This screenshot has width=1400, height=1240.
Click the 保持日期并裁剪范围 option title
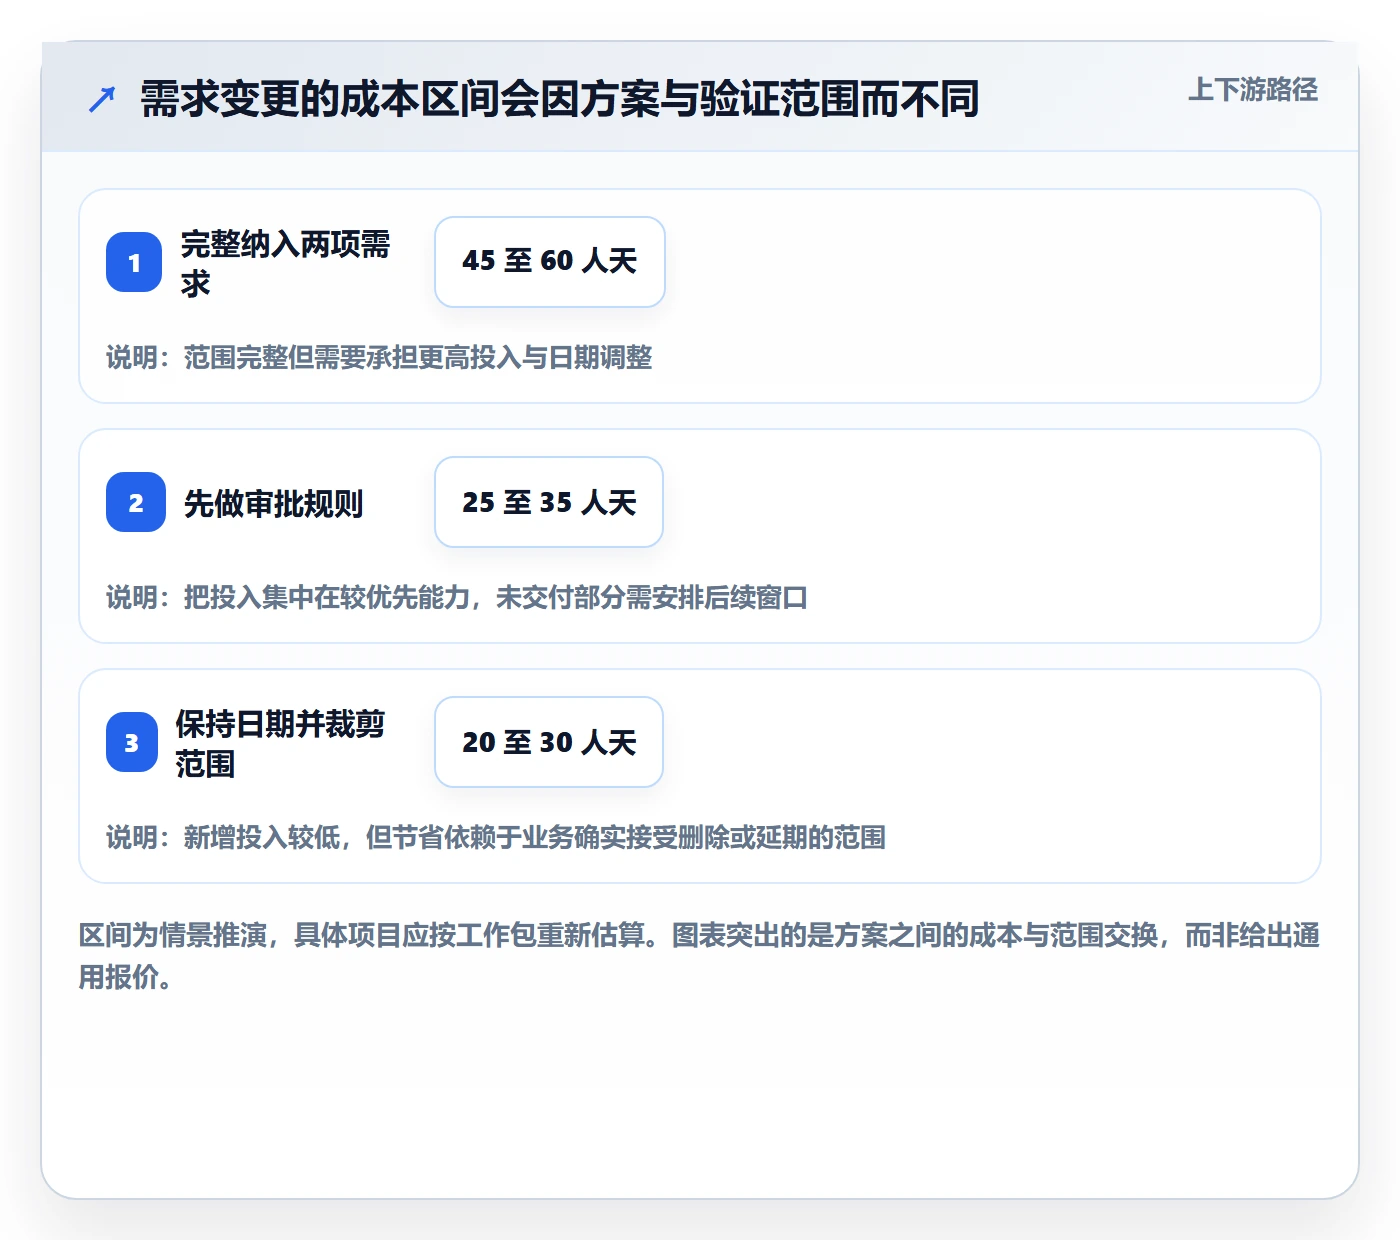pyautogui.click(x=281, y=743)
